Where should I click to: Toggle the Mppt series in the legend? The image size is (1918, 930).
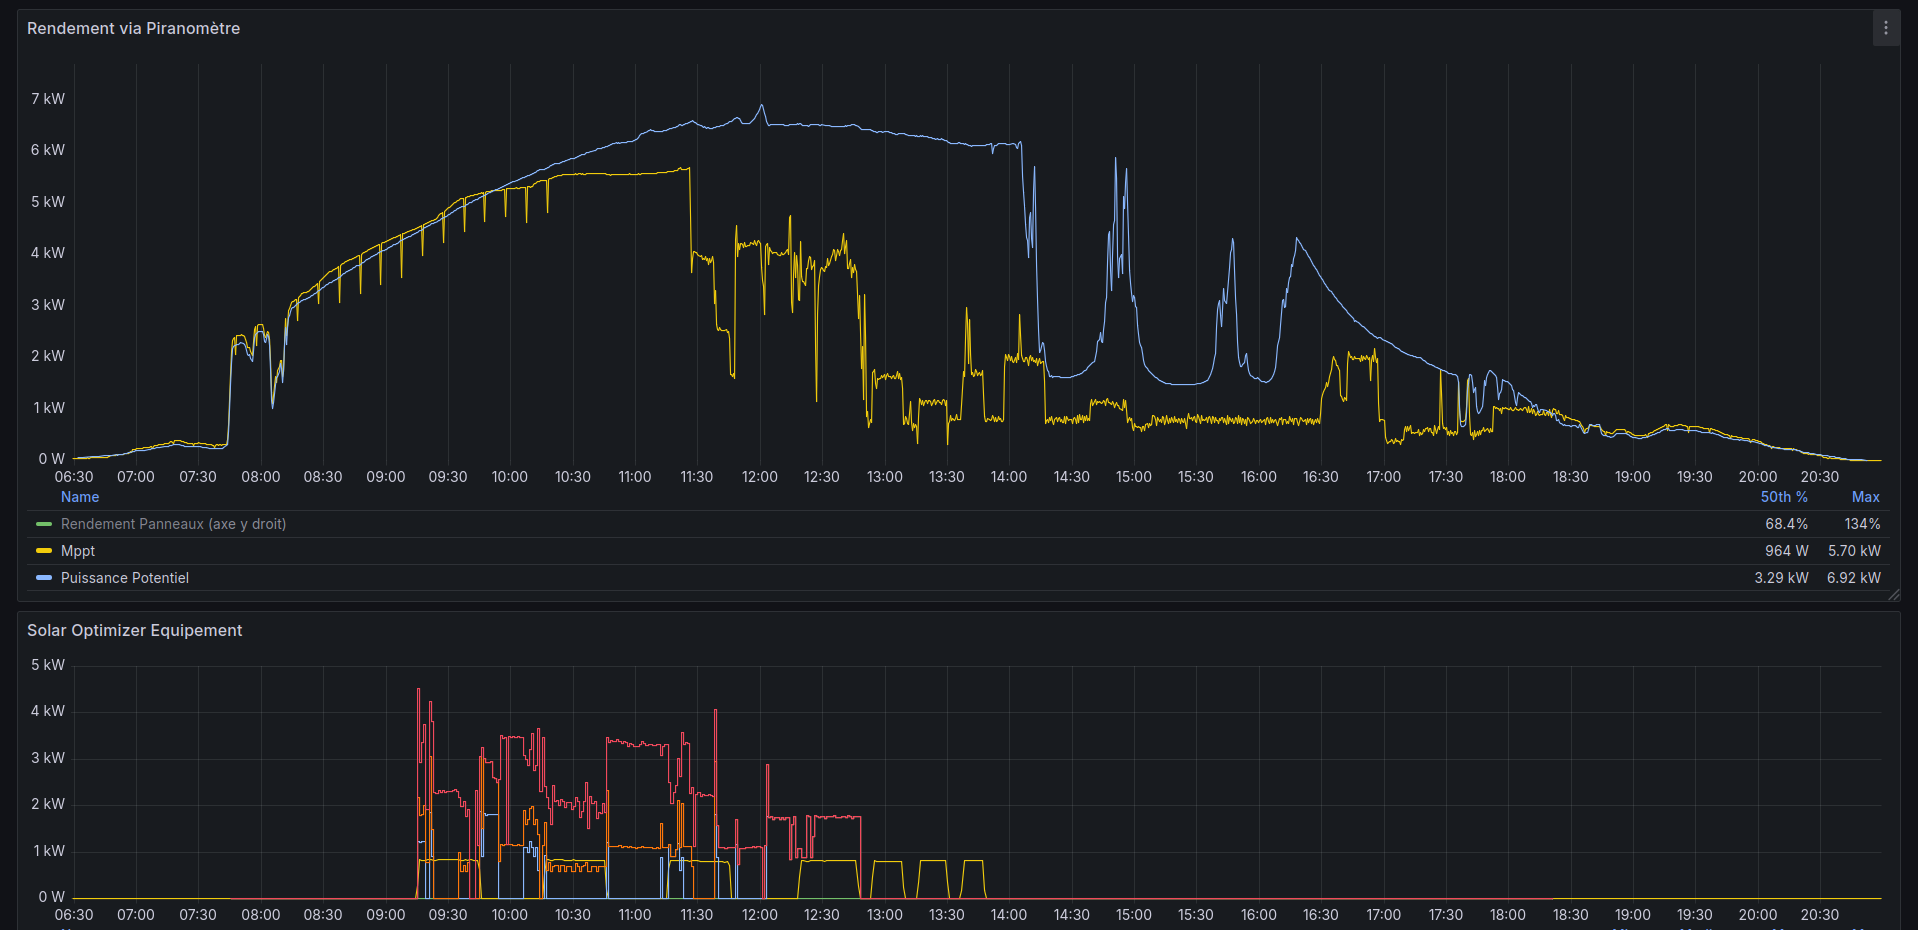pyautogui.click(x=78, y=551)
